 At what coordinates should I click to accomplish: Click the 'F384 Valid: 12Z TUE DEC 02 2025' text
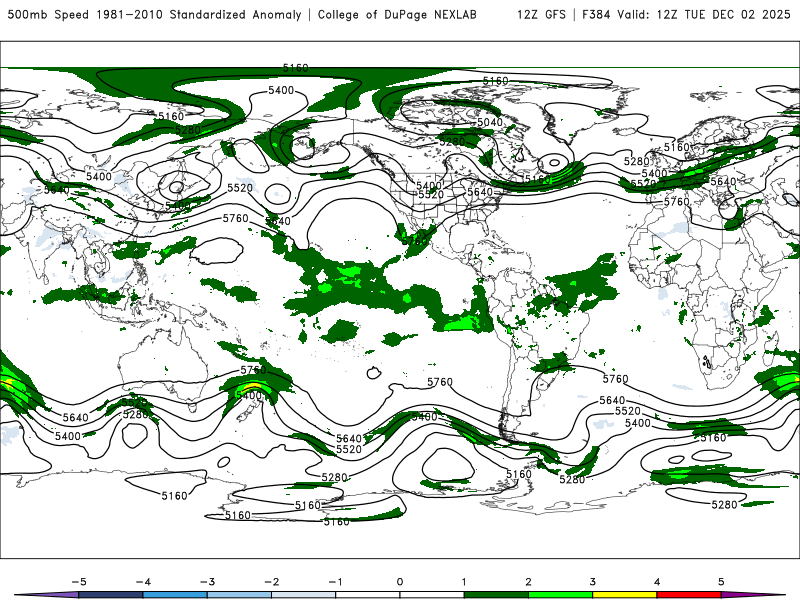pyautogui.click(x=686, y=14)
